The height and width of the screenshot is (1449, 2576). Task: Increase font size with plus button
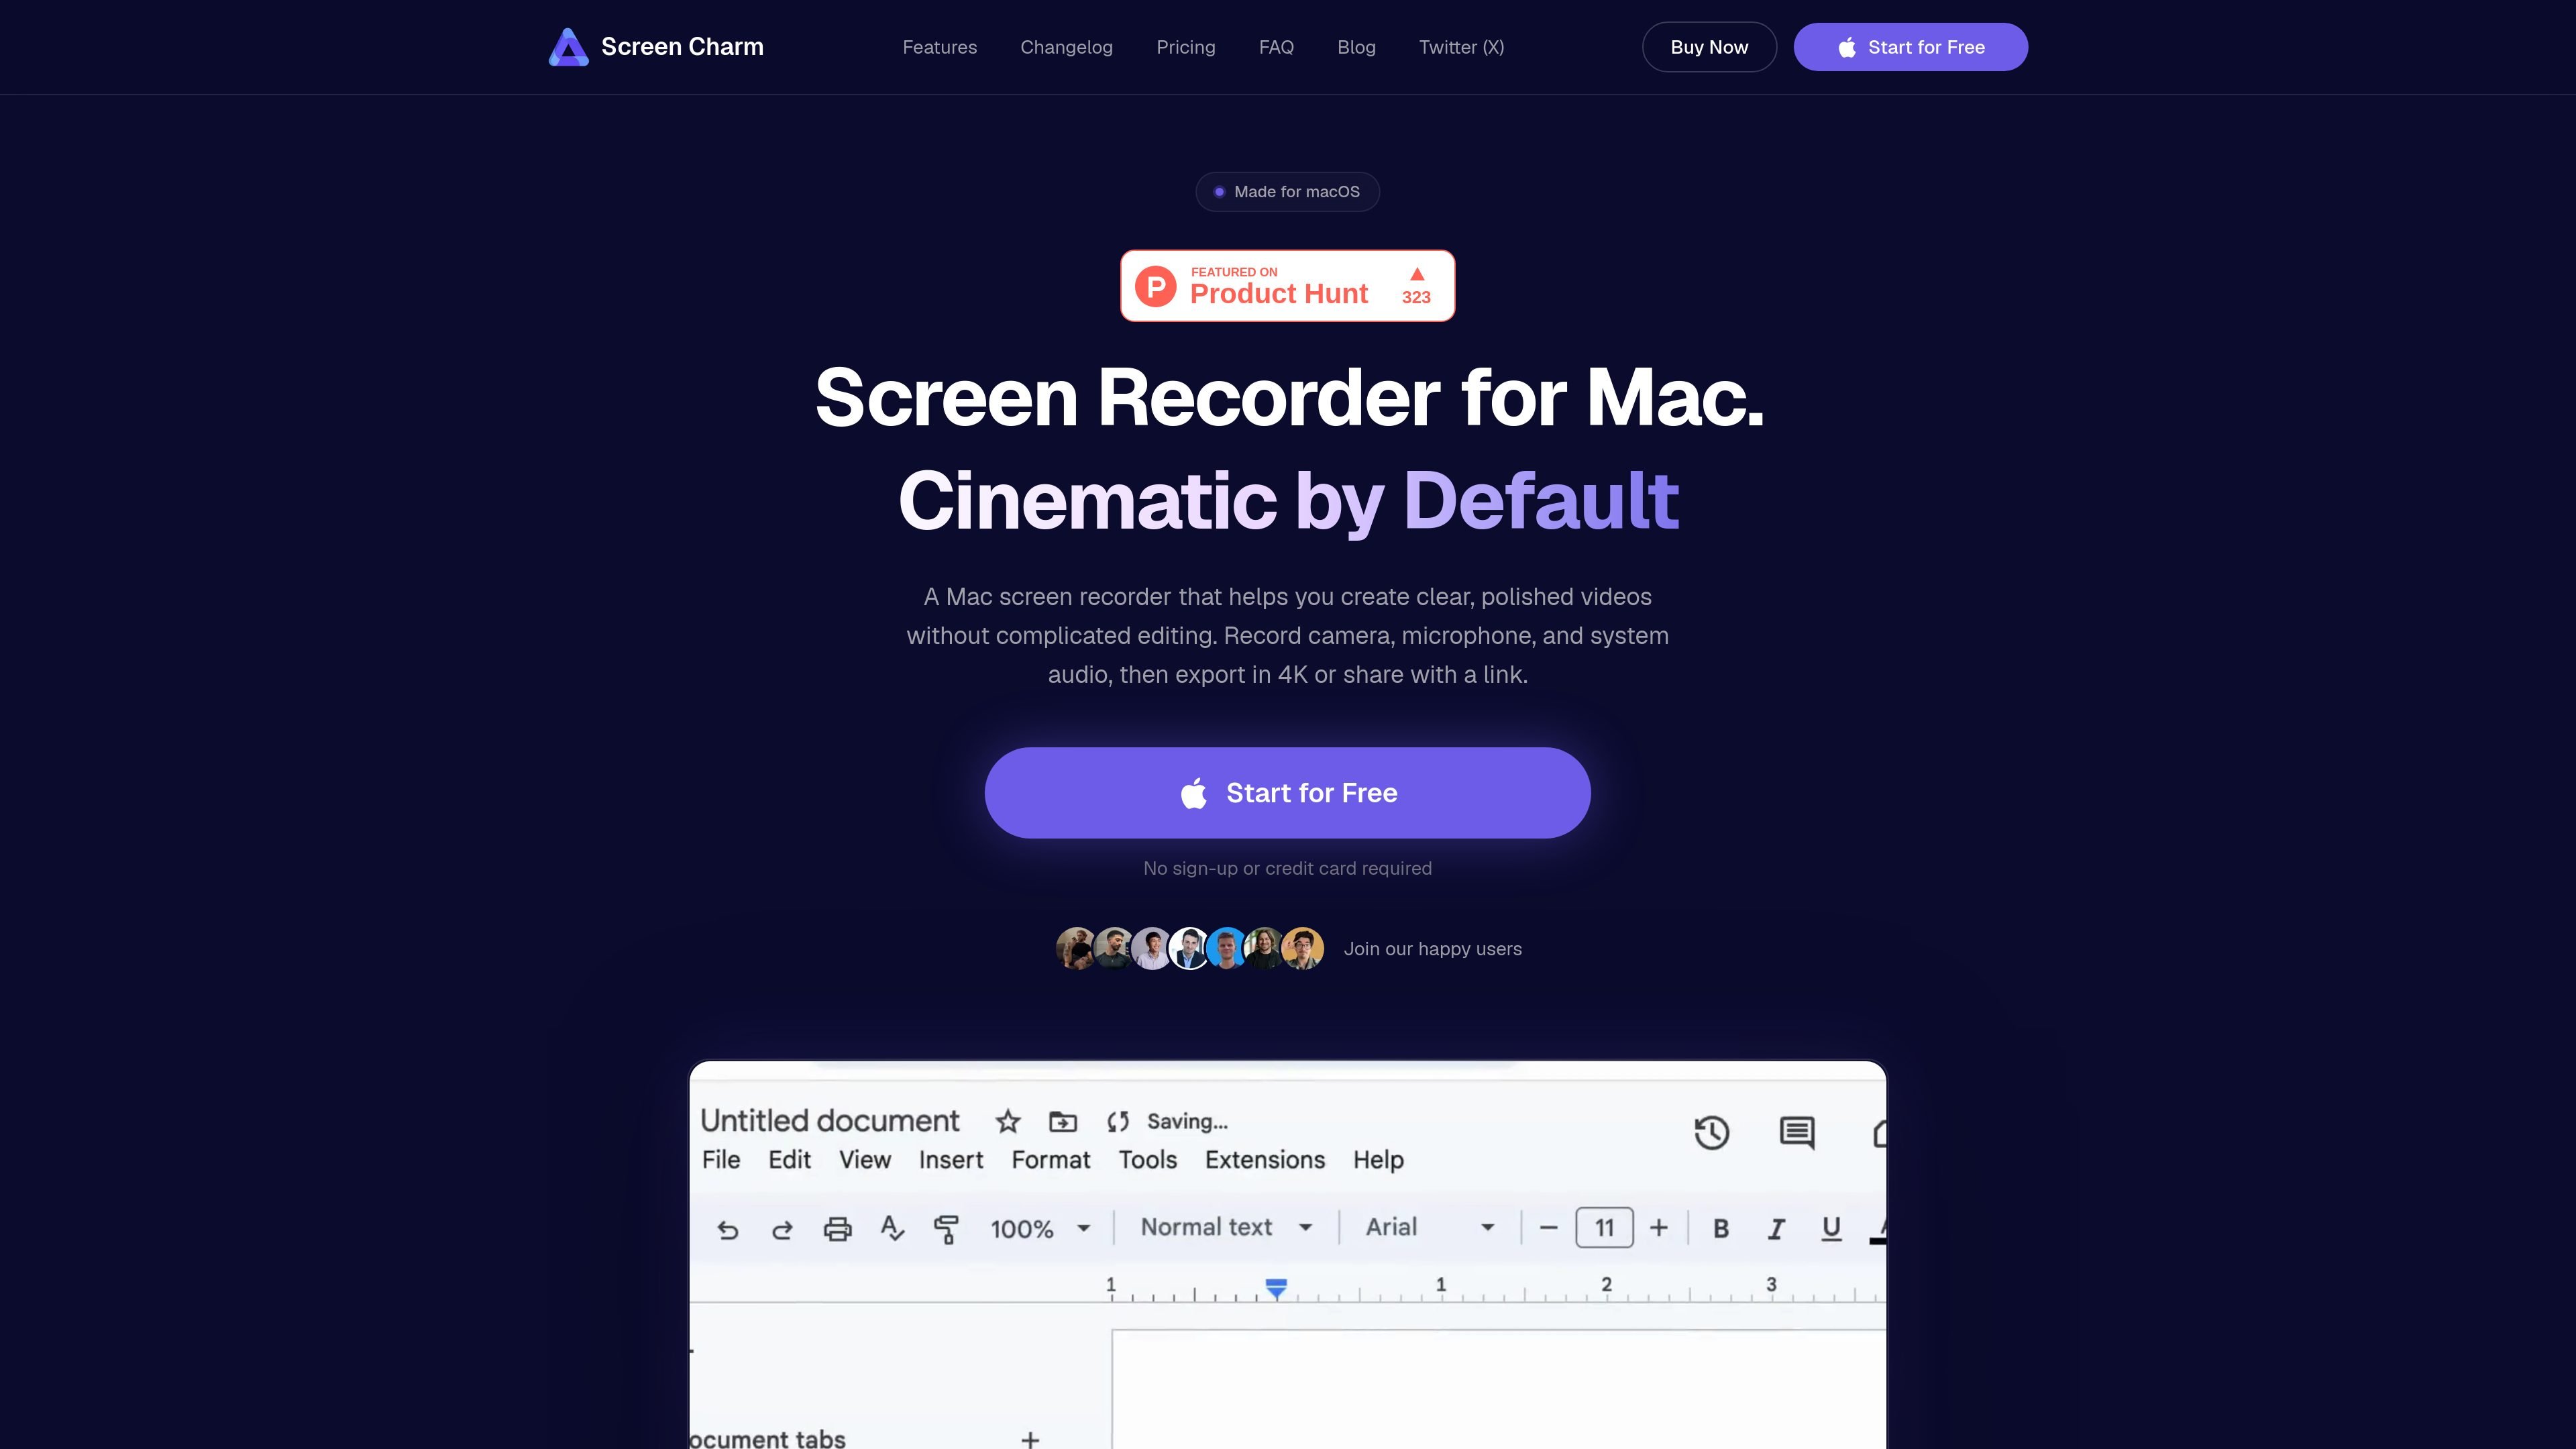[x=1658, y=1227]
